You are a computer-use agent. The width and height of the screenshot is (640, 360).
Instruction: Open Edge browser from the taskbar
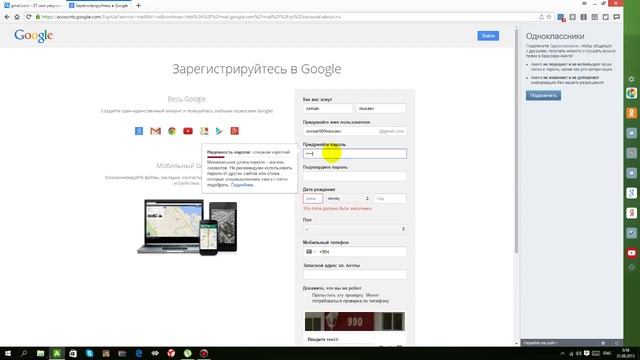139,353
